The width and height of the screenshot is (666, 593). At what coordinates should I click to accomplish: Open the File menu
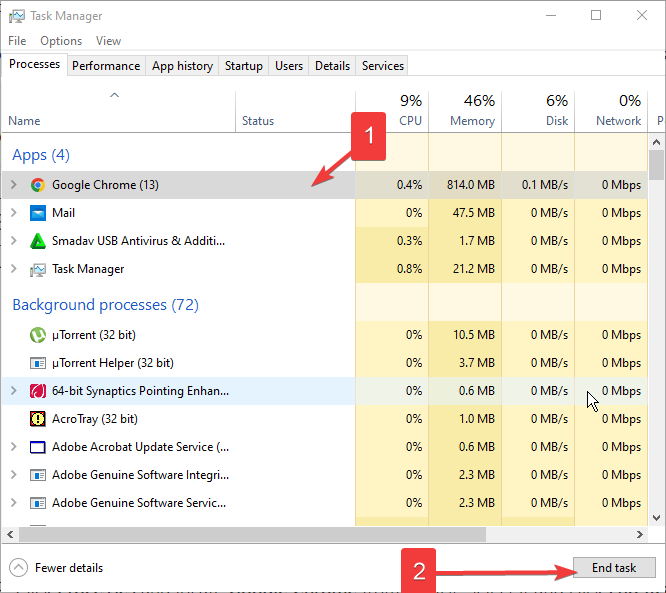[x=17, y=41]
